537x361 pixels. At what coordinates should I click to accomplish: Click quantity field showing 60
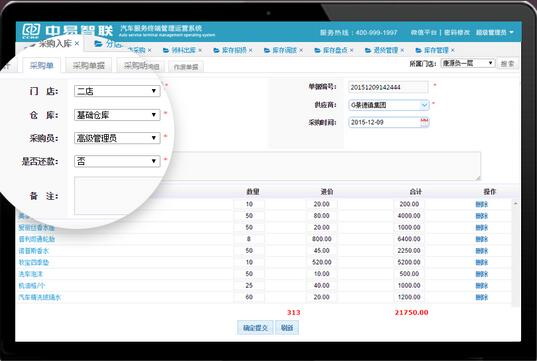[249, 297]
